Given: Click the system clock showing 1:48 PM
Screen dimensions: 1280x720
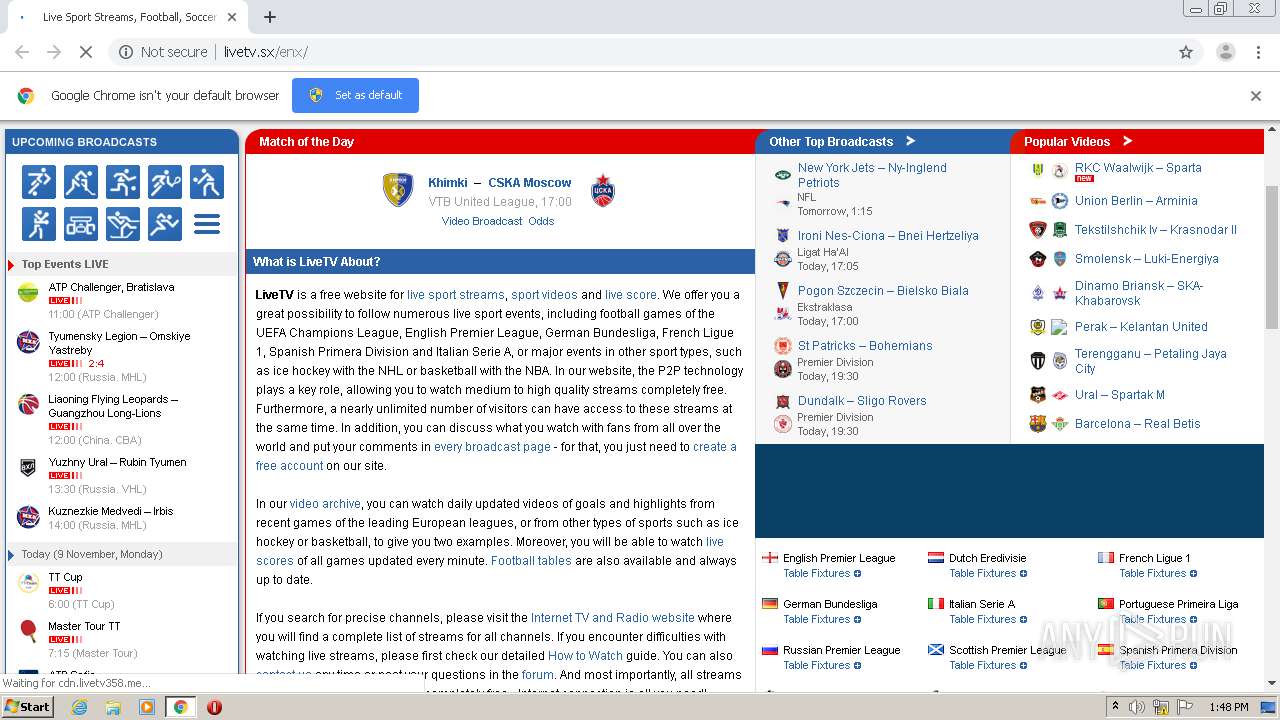Looking at the screenshot, I should [x=1229, y=707].
